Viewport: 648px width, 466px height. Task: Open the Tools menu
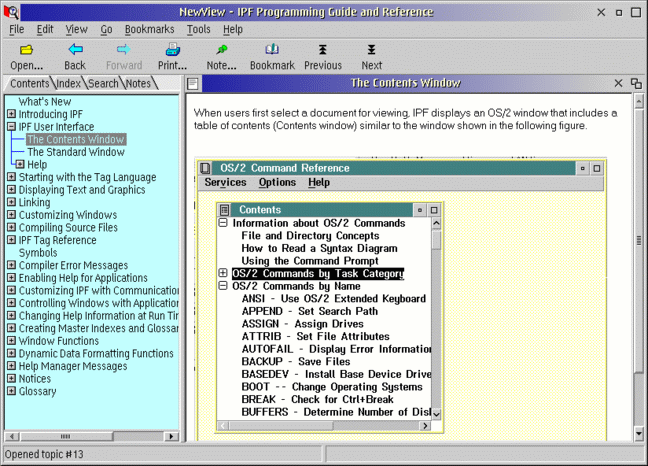click(198, 29)
